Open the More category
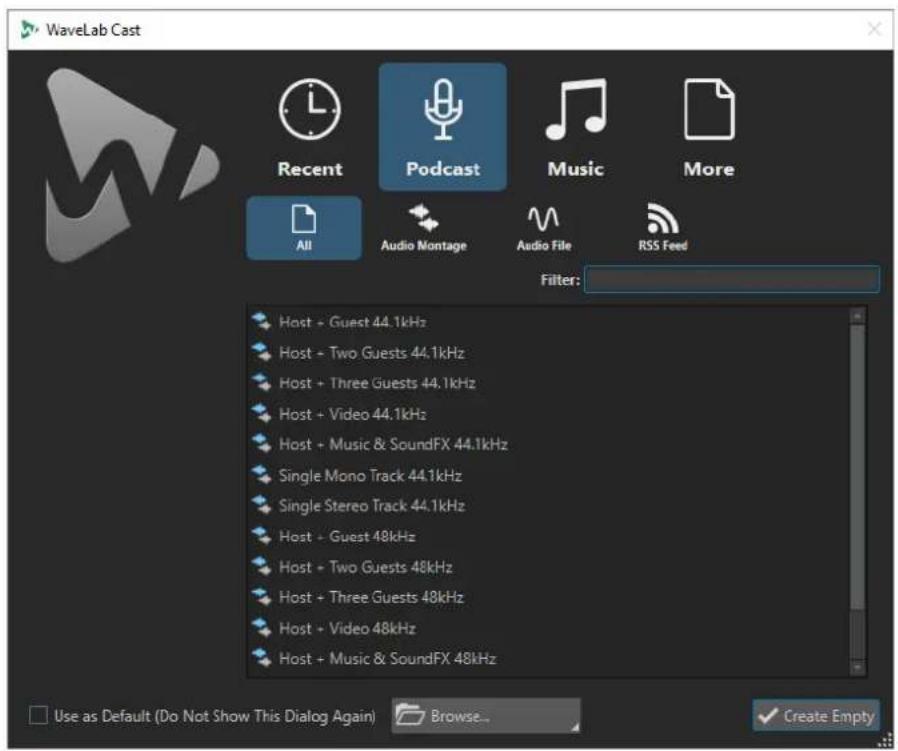 [708, 127]
